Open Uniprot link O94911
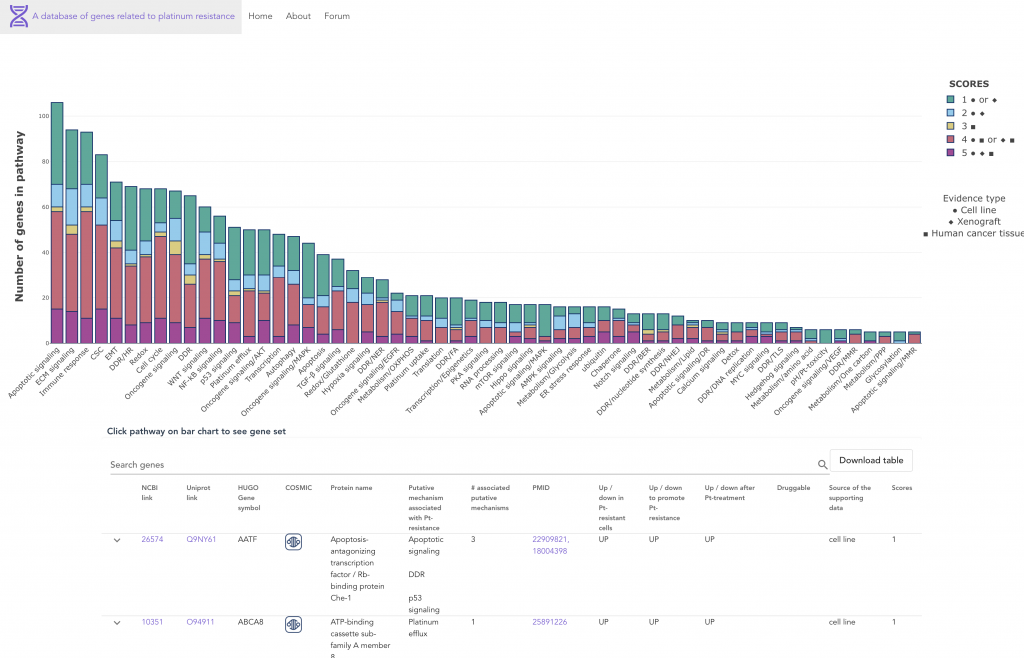Screen dimensions: 1024x658 [x=201, y=622]
